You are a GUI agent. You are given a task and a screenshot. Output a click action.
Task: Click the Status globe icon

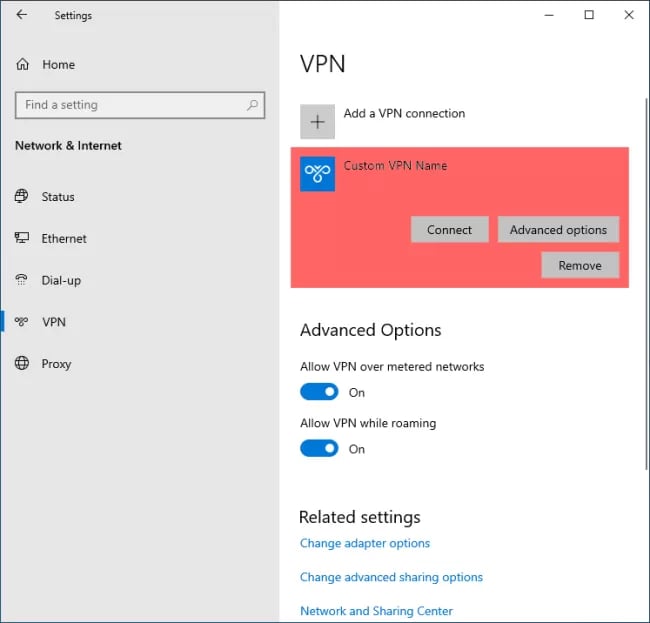(22, 196)
